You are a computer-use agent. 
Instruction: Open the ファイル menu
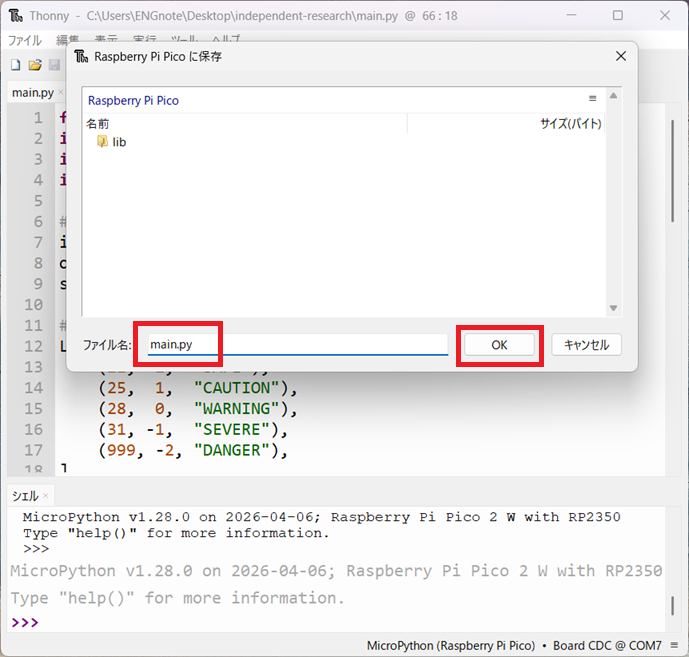pyautogui.click(x=25, y=40)
